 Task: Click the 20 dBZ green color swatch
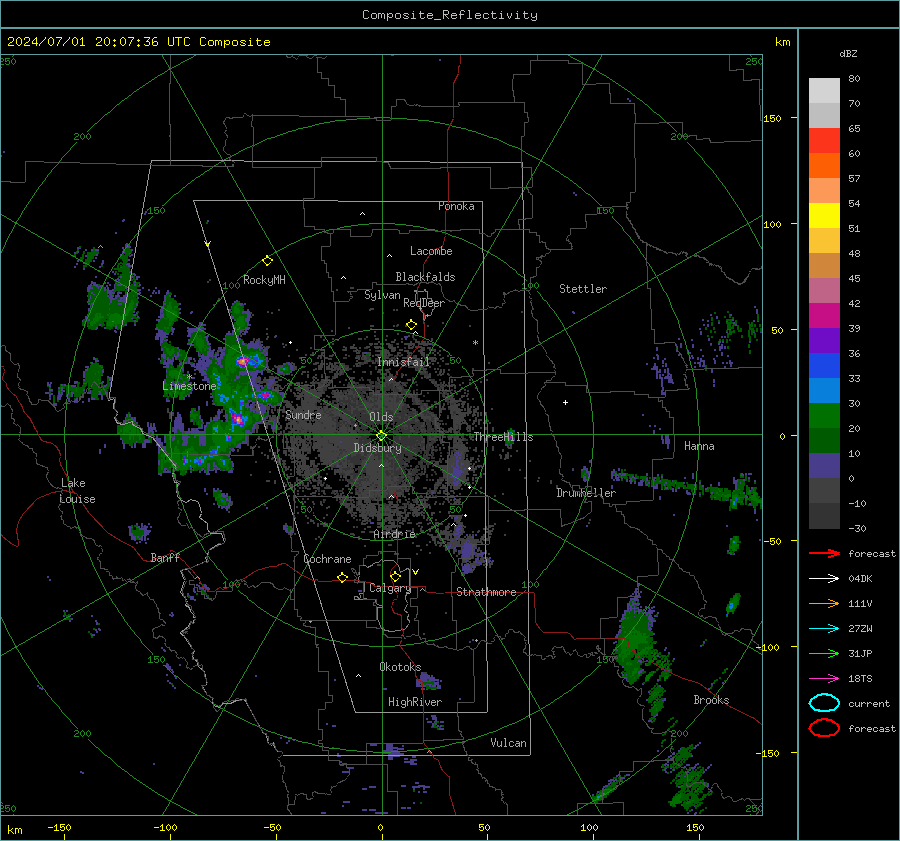824,415
